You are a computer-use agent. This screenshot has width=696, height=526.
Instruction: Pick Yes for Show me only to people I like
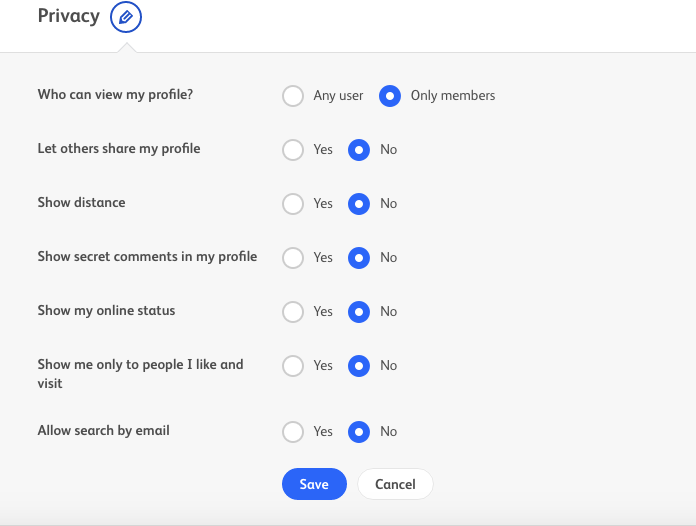tap(293, 366)
